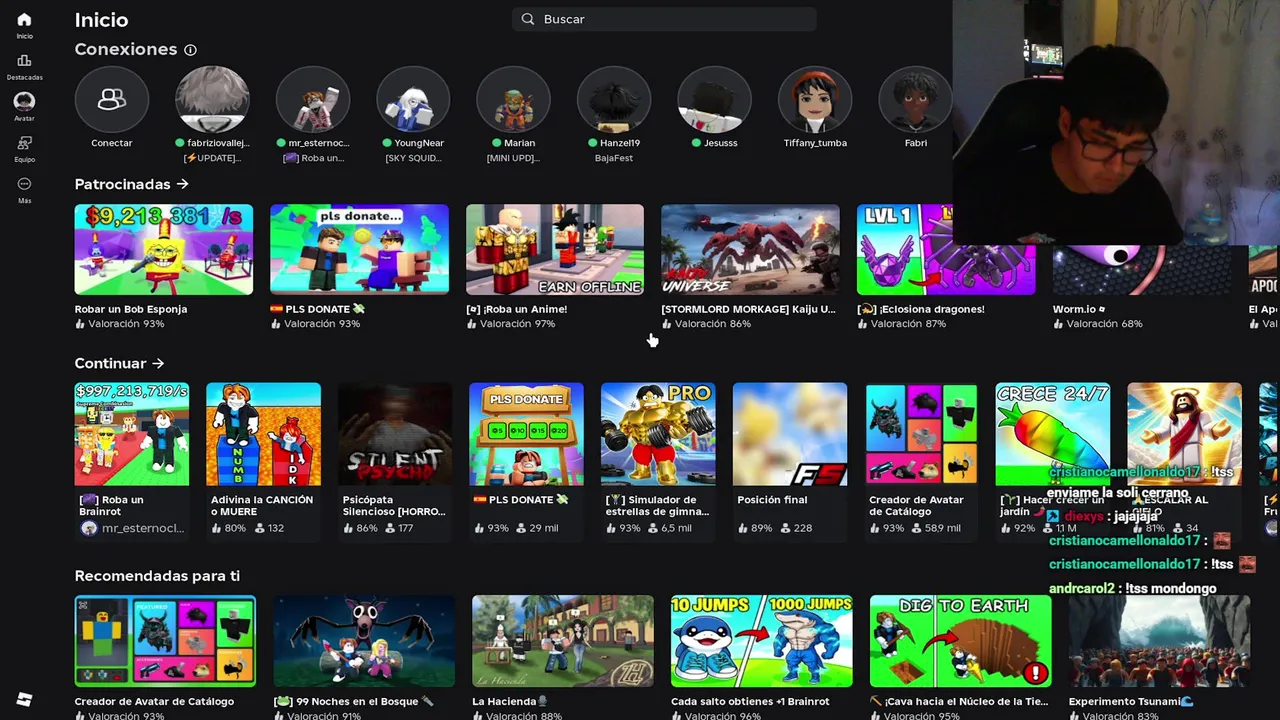
Task: Open the Avatar sidebar item
Action: point(24,101)
